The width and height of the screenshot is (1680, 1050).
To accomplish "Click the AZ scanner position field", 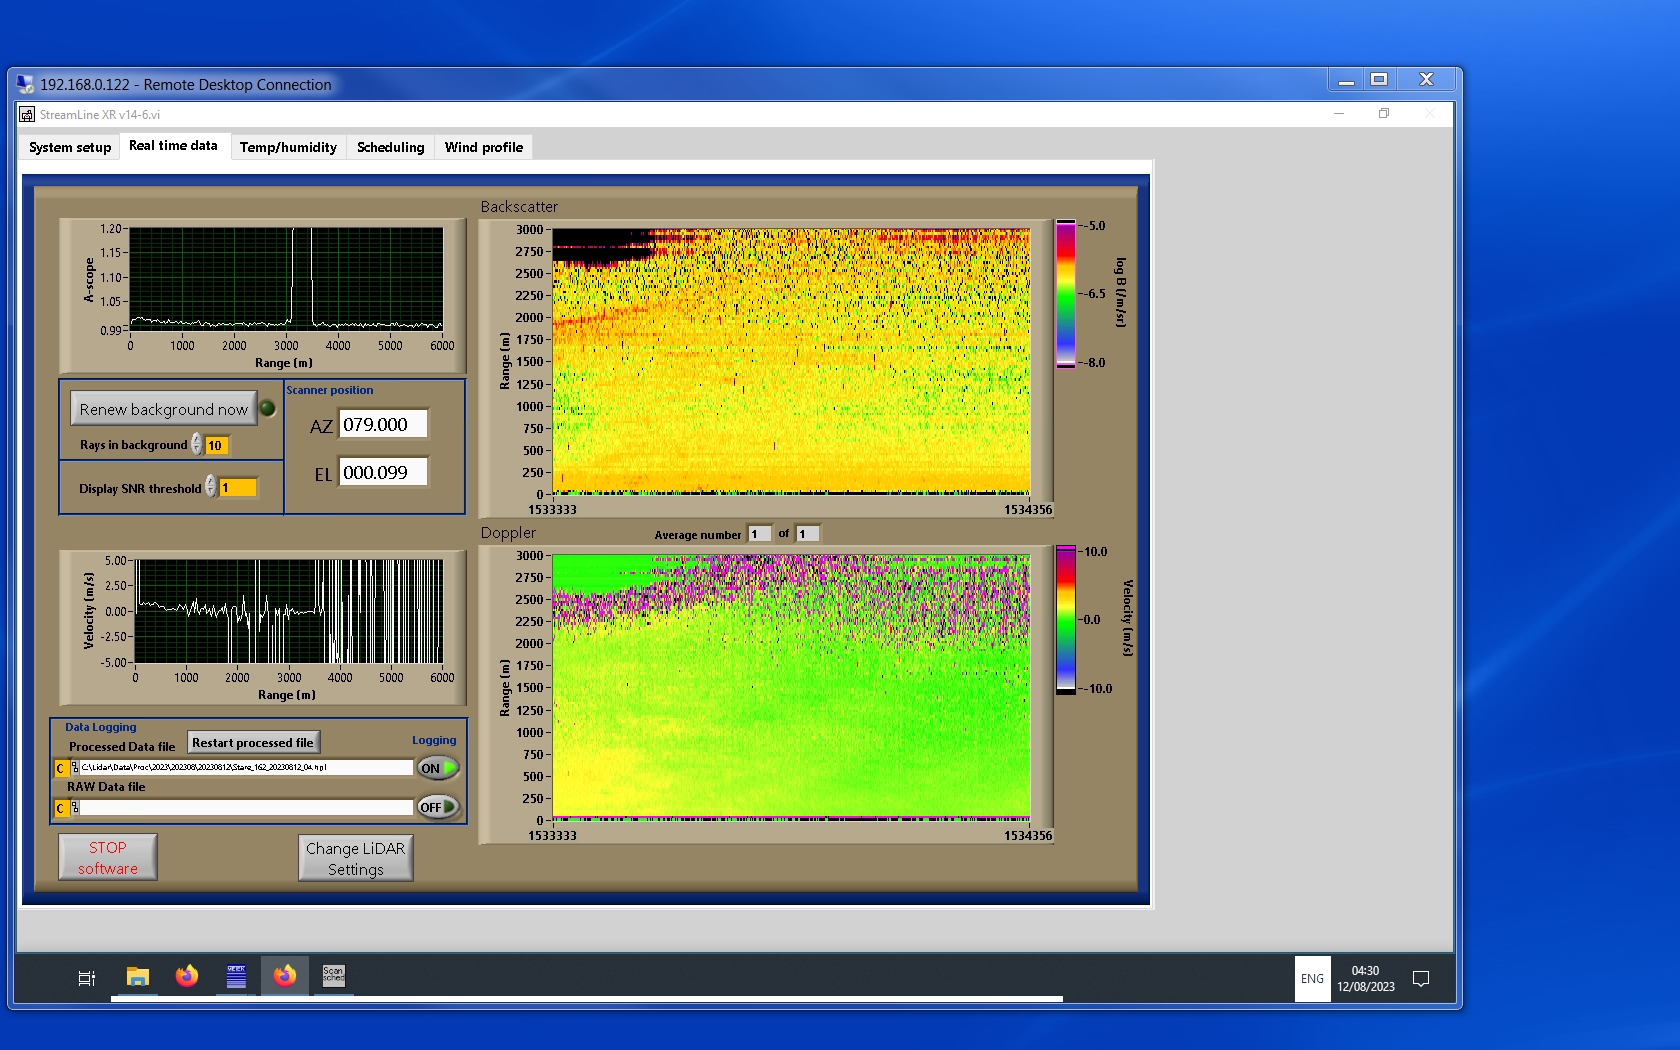I will [x=383, y=425].
